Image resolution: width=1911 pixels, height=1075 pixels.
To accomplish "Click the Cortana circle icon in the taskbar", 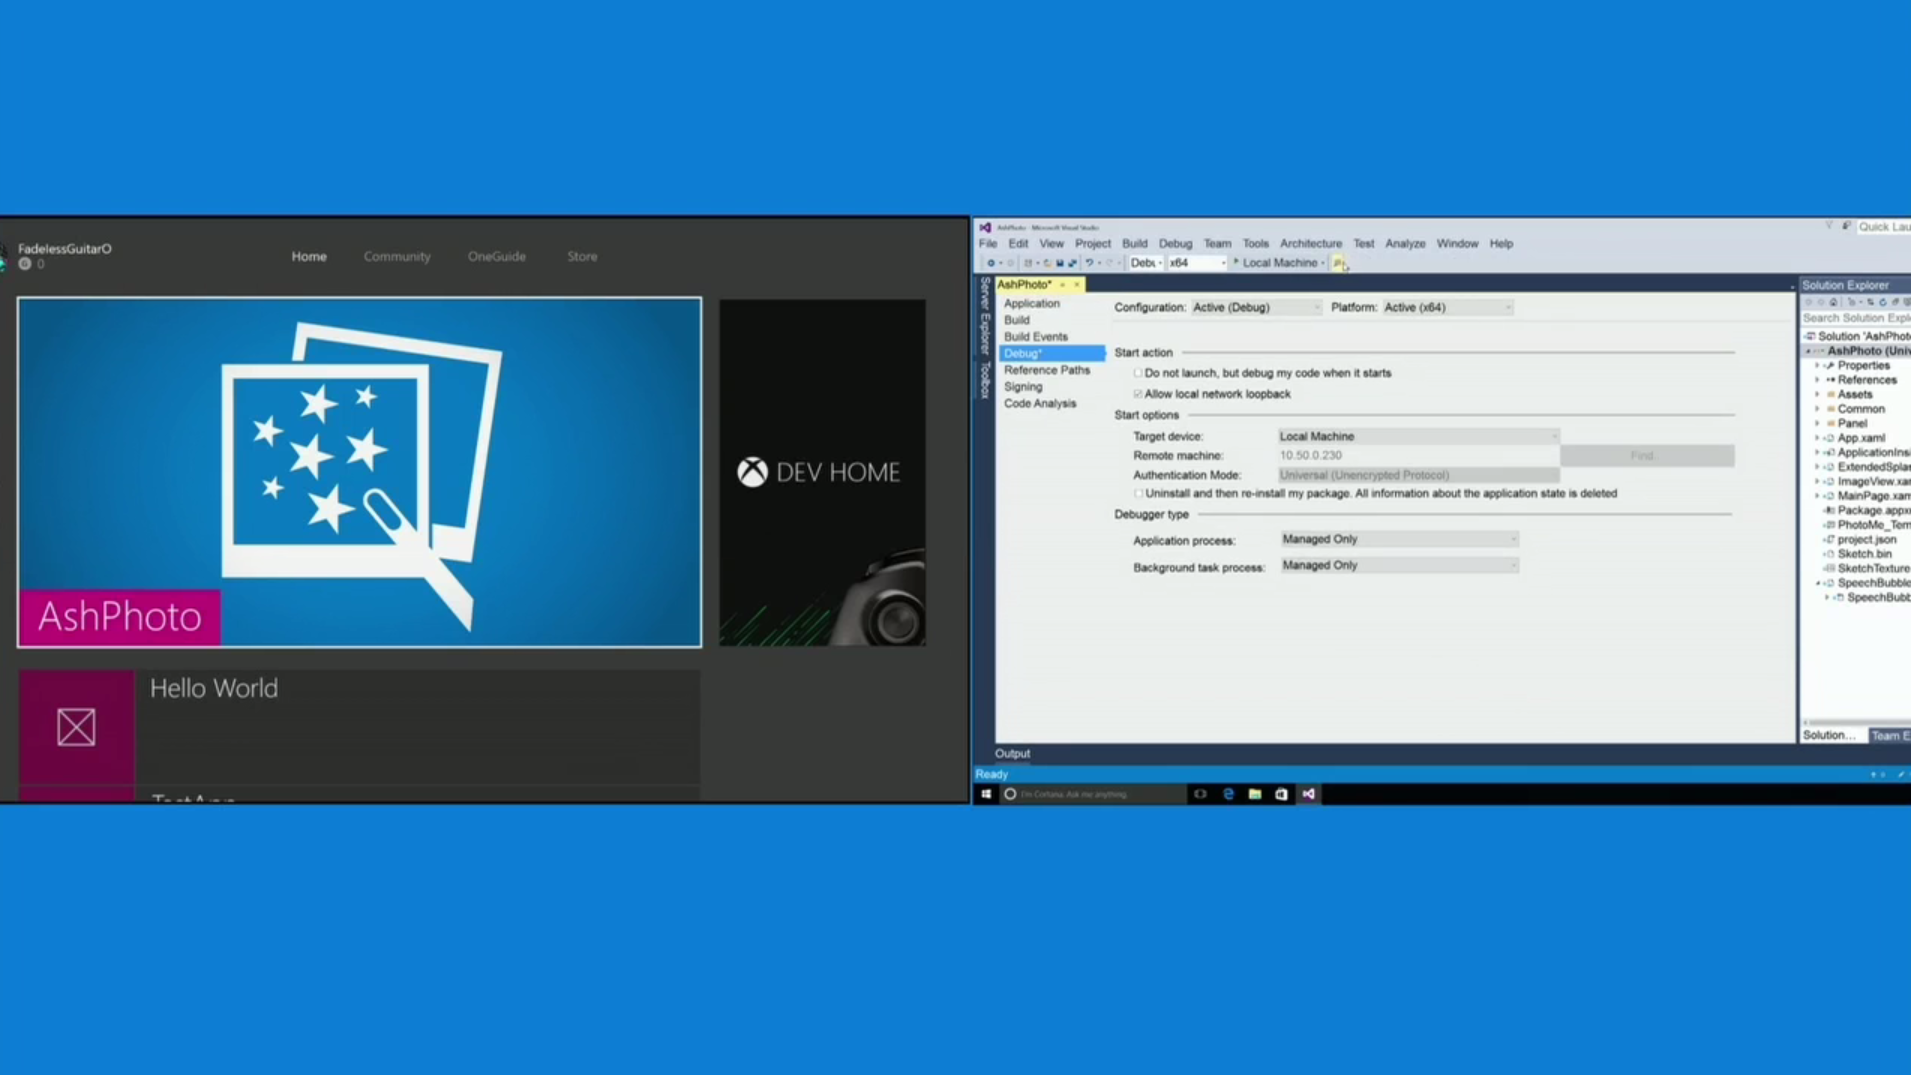I will [x=1010, y=794].
